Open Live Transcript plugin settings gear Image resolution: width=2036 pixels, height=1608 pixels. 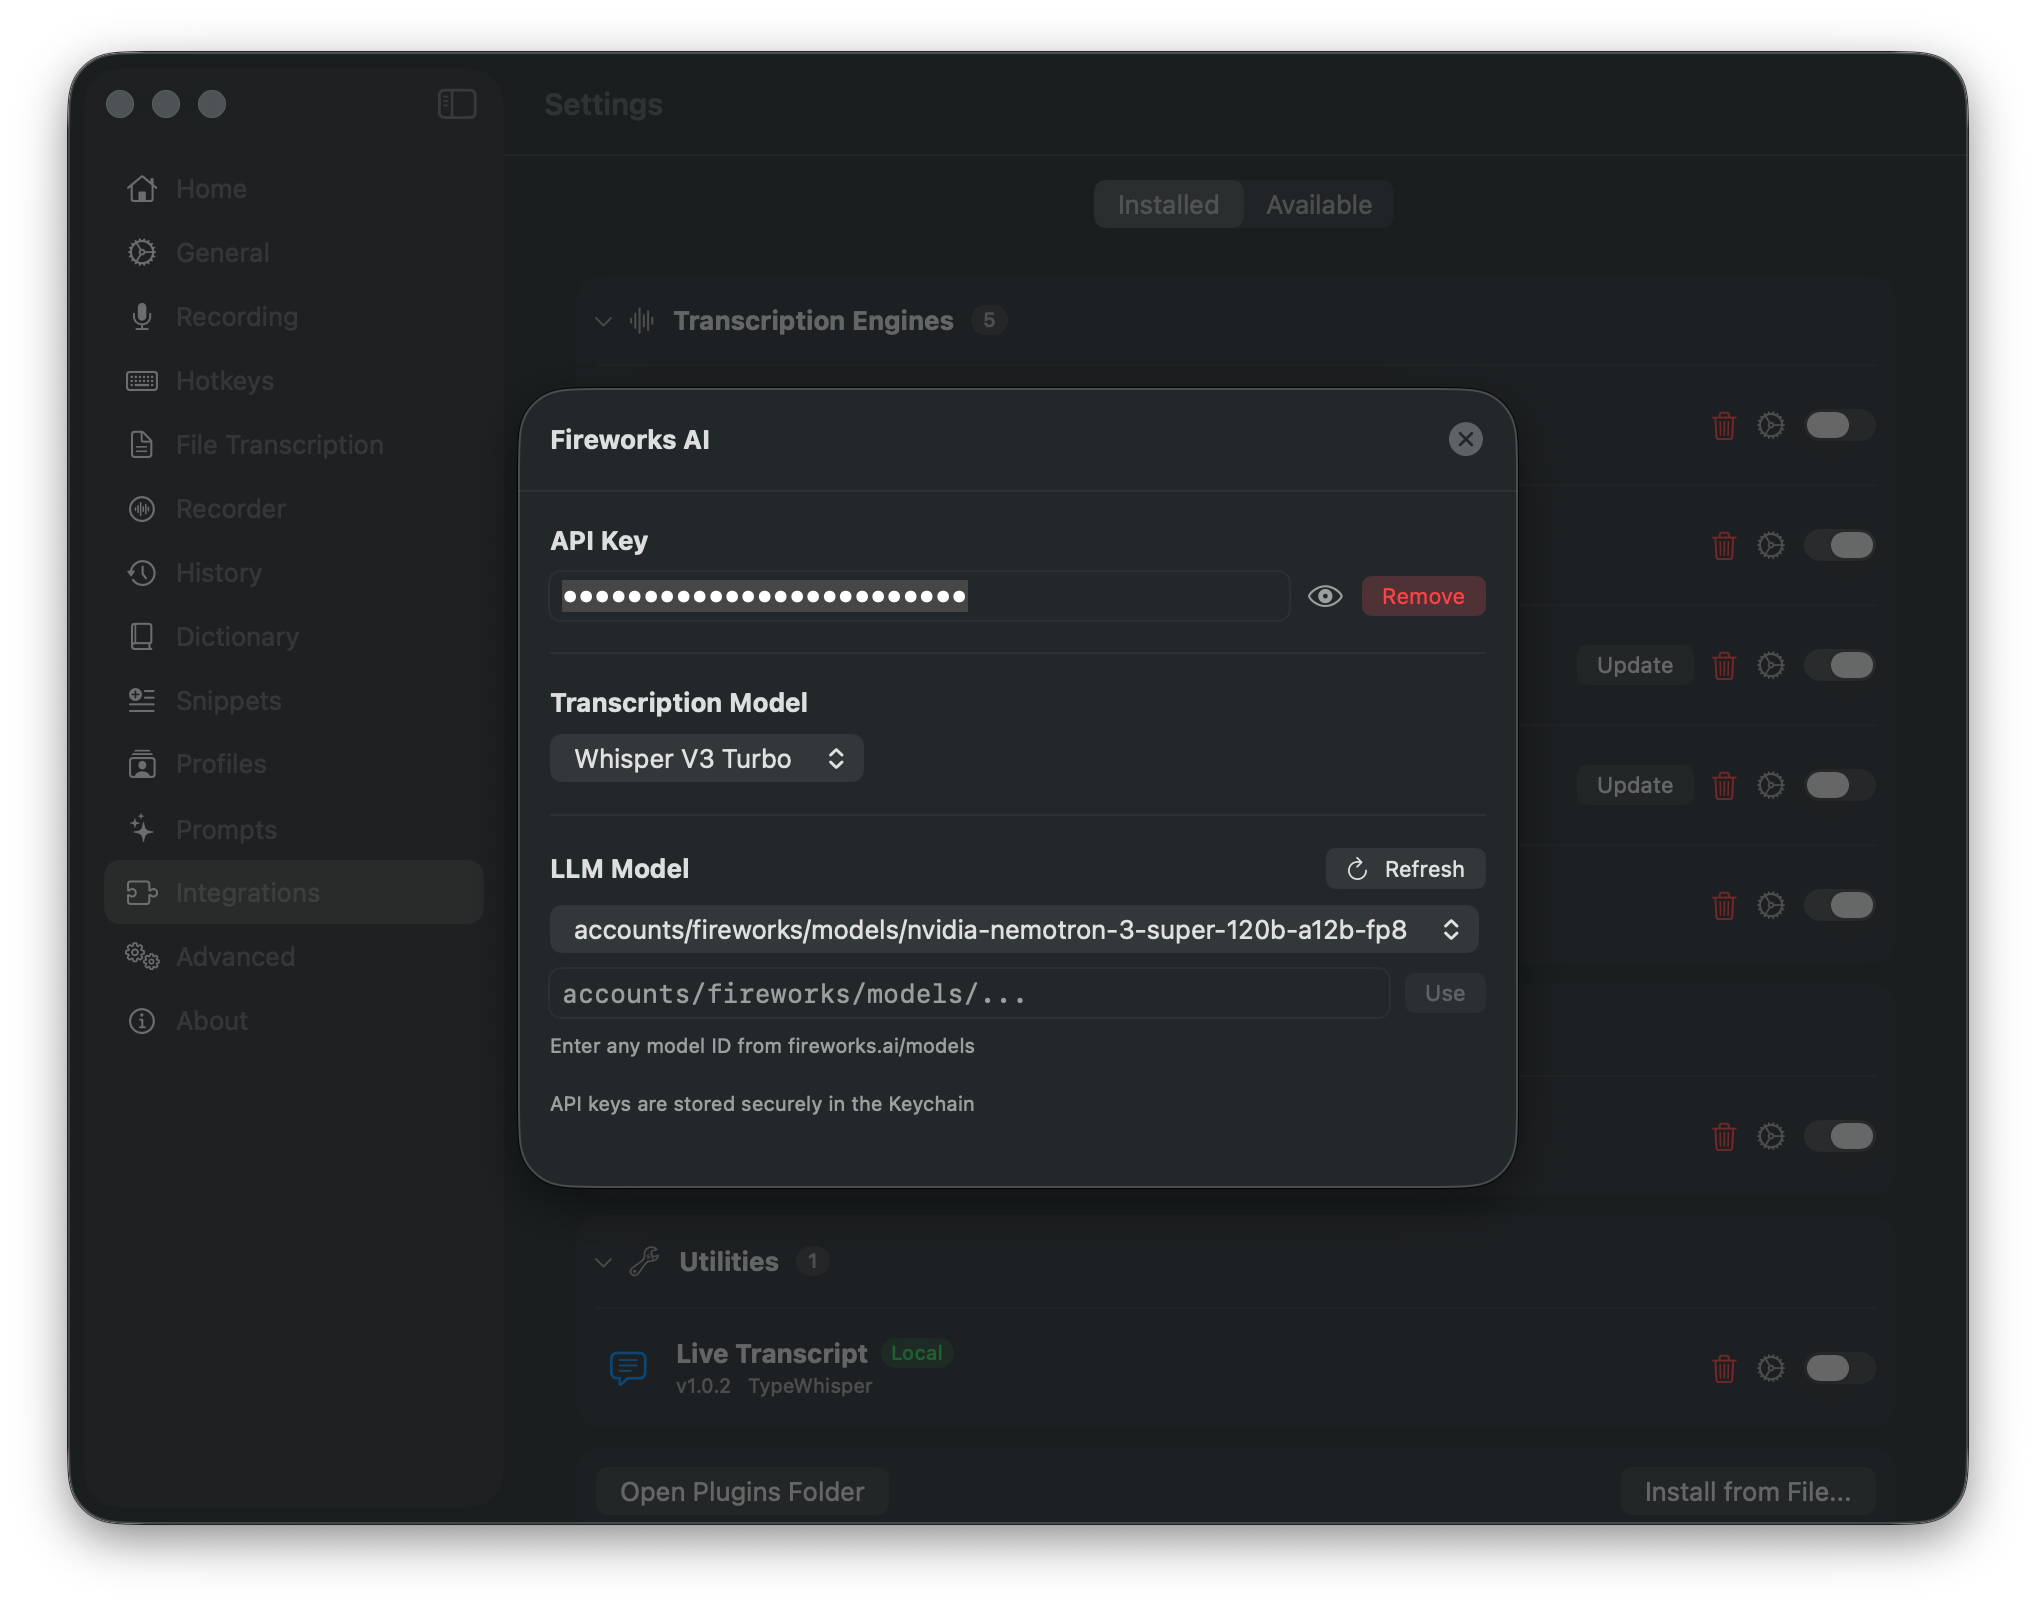(x=1772, y=1368)
